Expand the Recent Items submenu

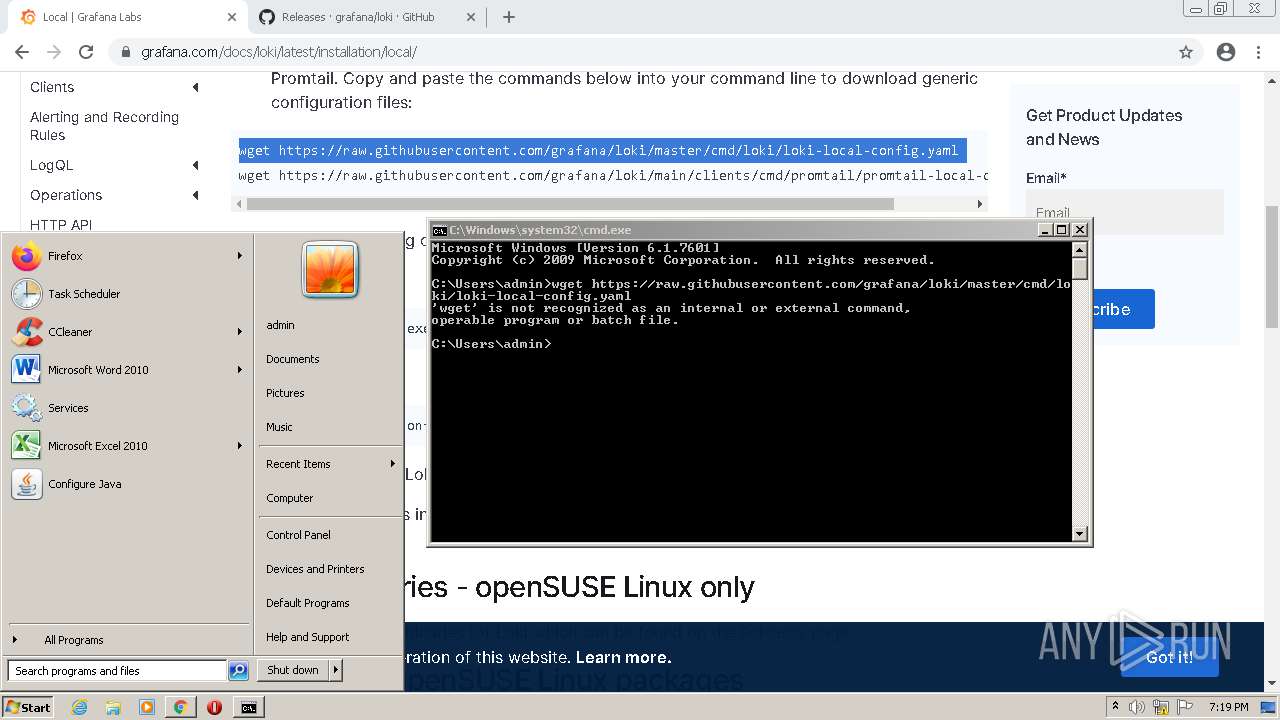(393, 464)
